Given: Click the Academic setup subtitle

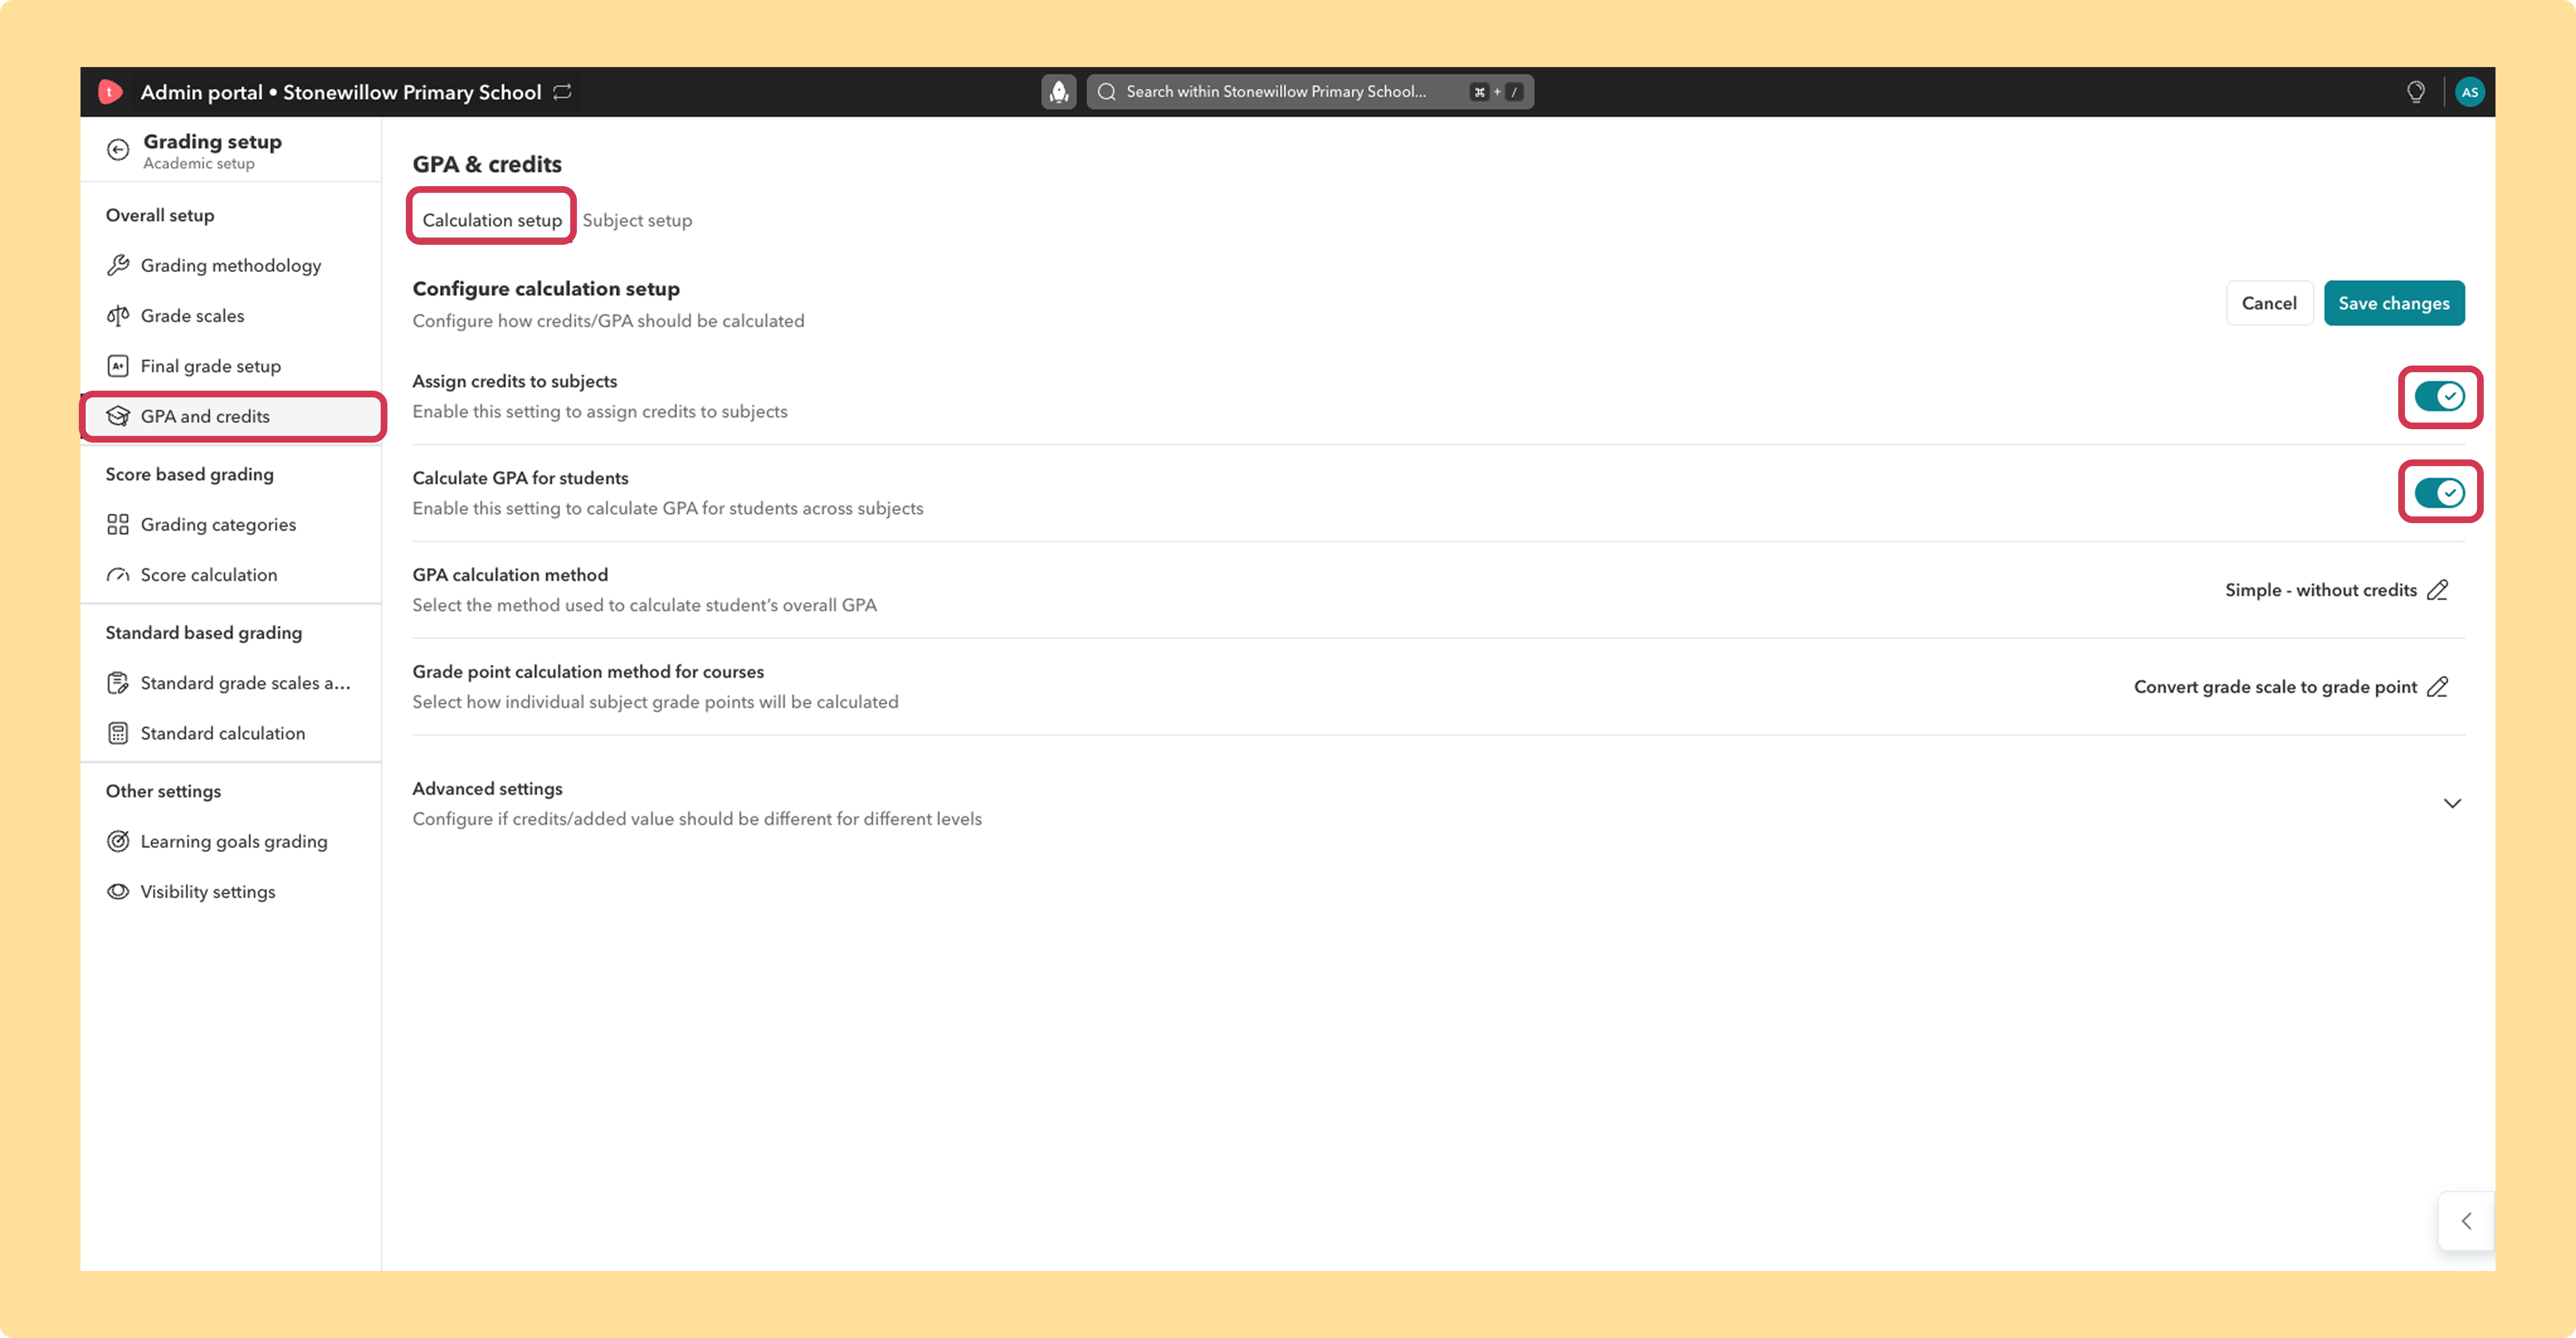Looking at the screenshot, I should tap(199, 164).
